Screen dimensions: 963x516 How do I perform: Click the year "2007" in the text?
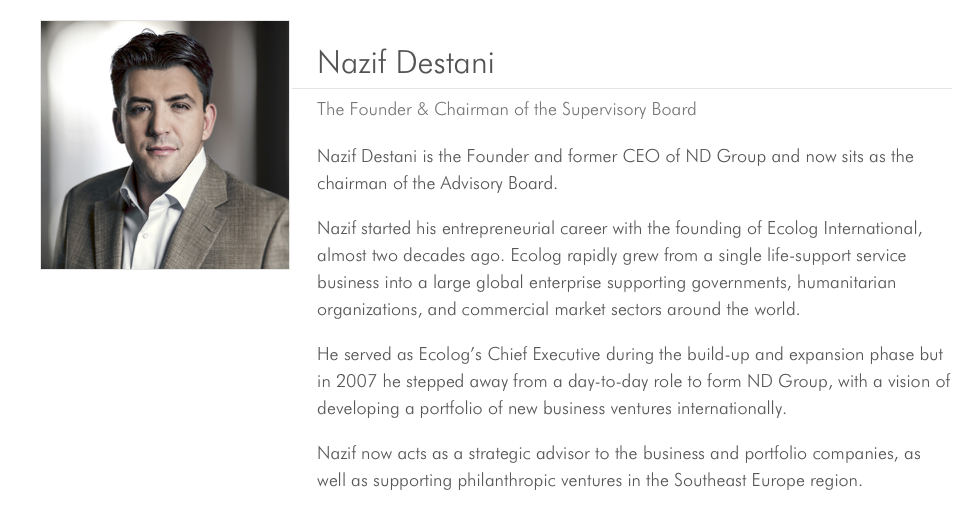357,382
